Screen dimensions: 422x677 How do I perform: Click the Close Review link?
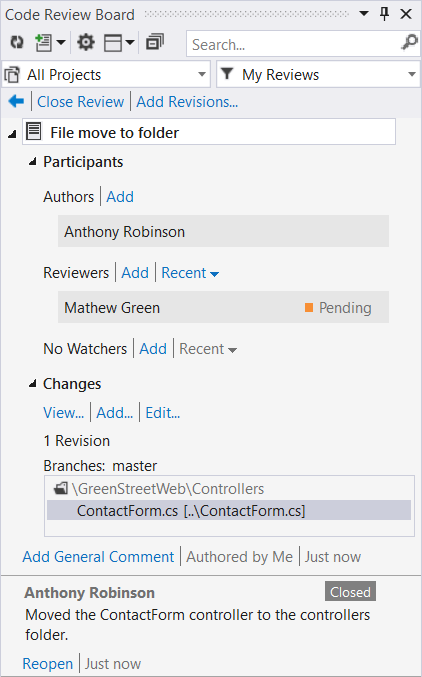pyautogui.click(x=81, y=101)
